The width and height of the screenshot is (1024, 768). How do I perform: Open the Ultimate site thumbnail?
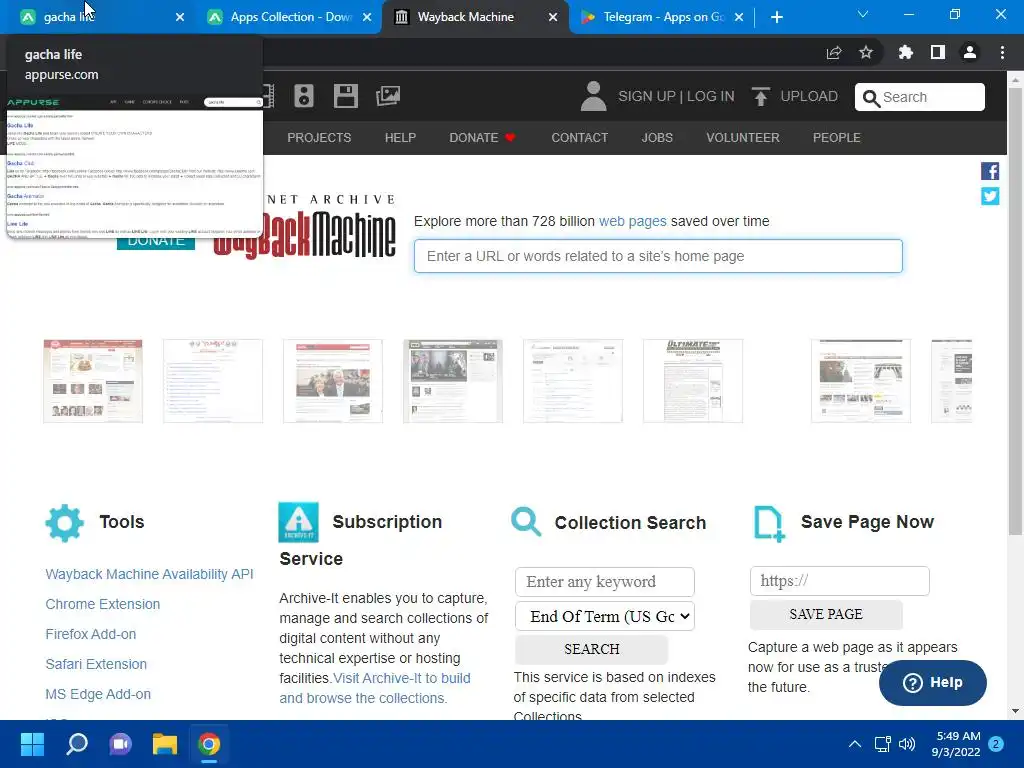(693, 381)
